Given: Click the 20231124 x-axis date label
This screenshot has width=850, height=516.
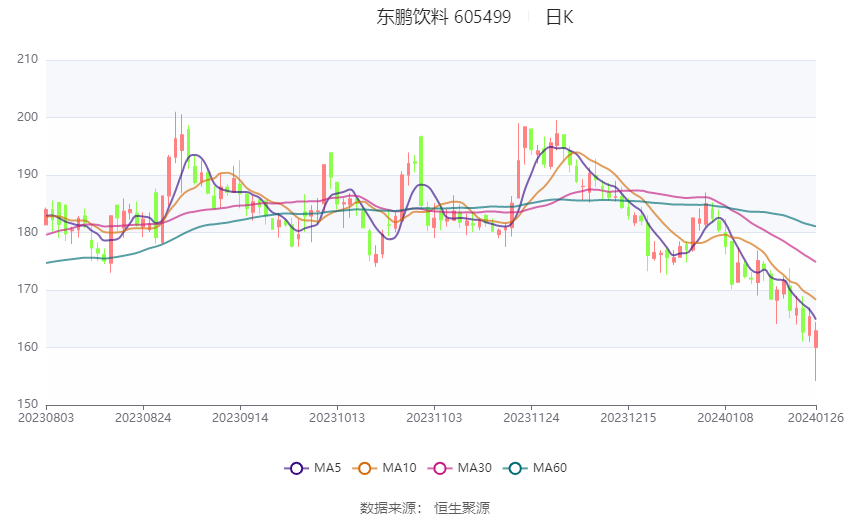Looking at the screenshot, I should pyautogui.click(x=531, y=418).
